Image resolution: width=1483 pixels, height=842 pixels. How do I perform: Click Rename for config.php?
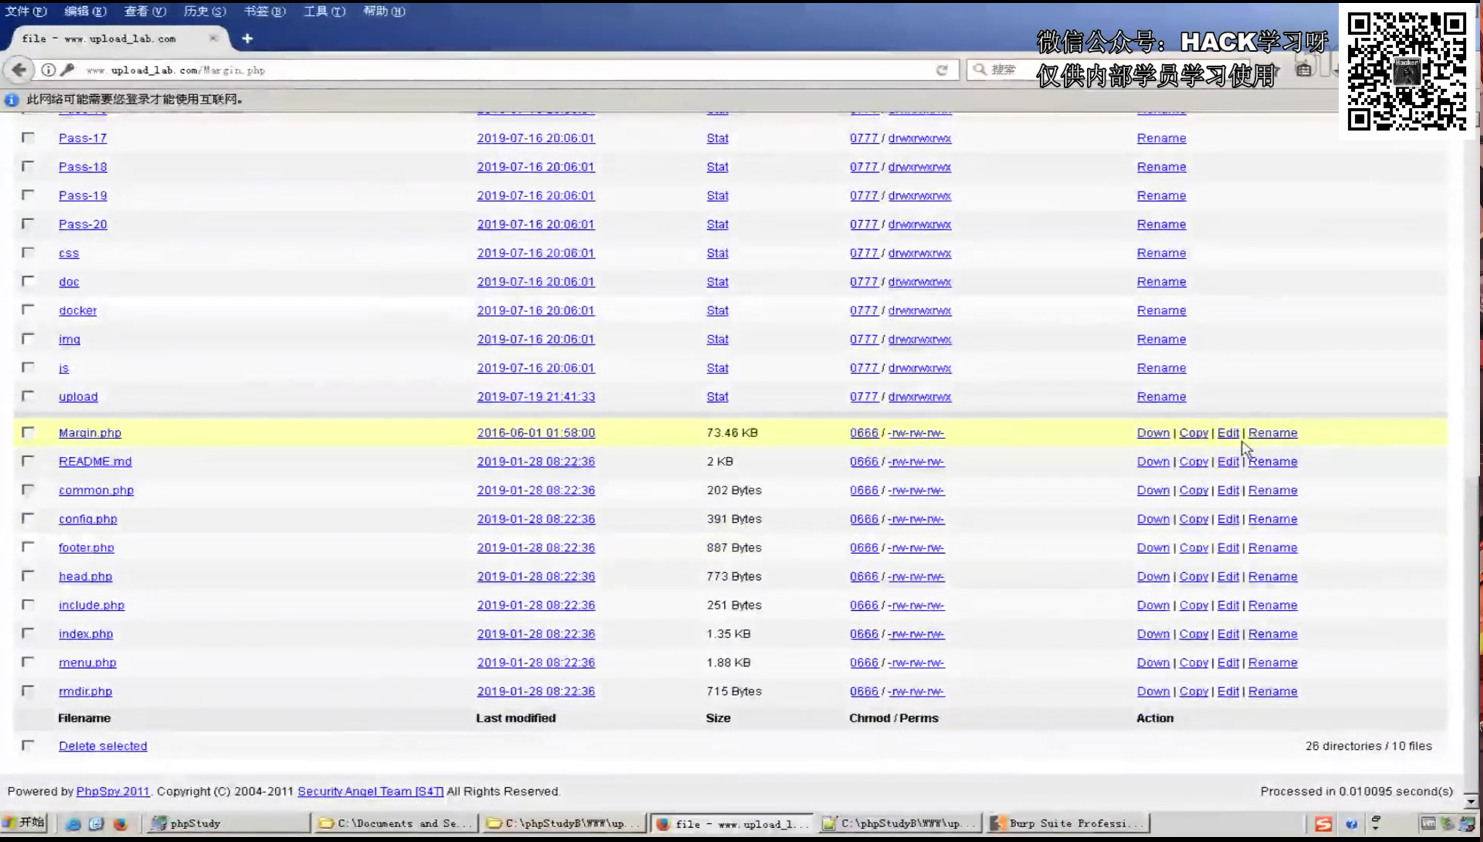click(x=1273, y=519)
